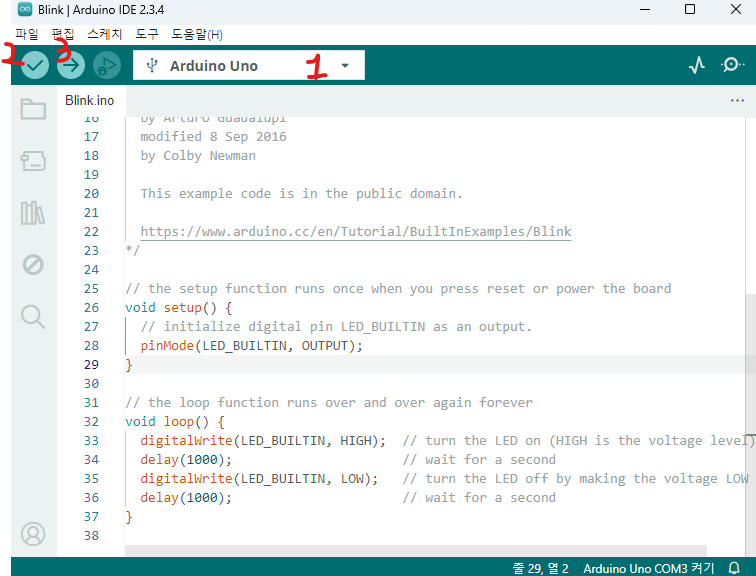The image size is (756, 576).
Task: Open the 도움말(H) menu
Action: [197, 34]
